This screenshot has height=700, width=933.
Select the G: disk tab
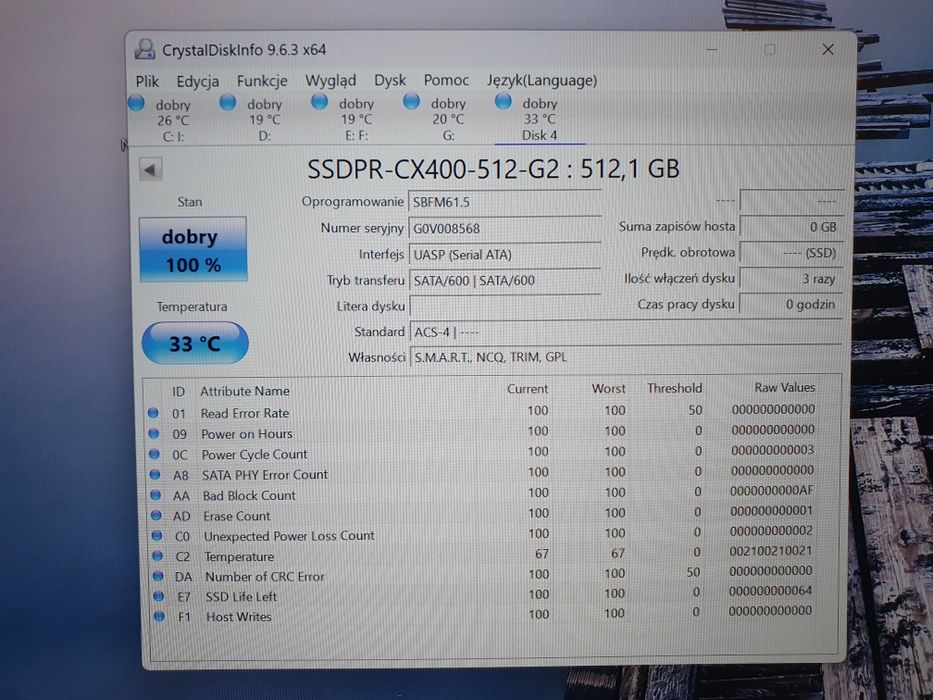click(x=447, y=120)
